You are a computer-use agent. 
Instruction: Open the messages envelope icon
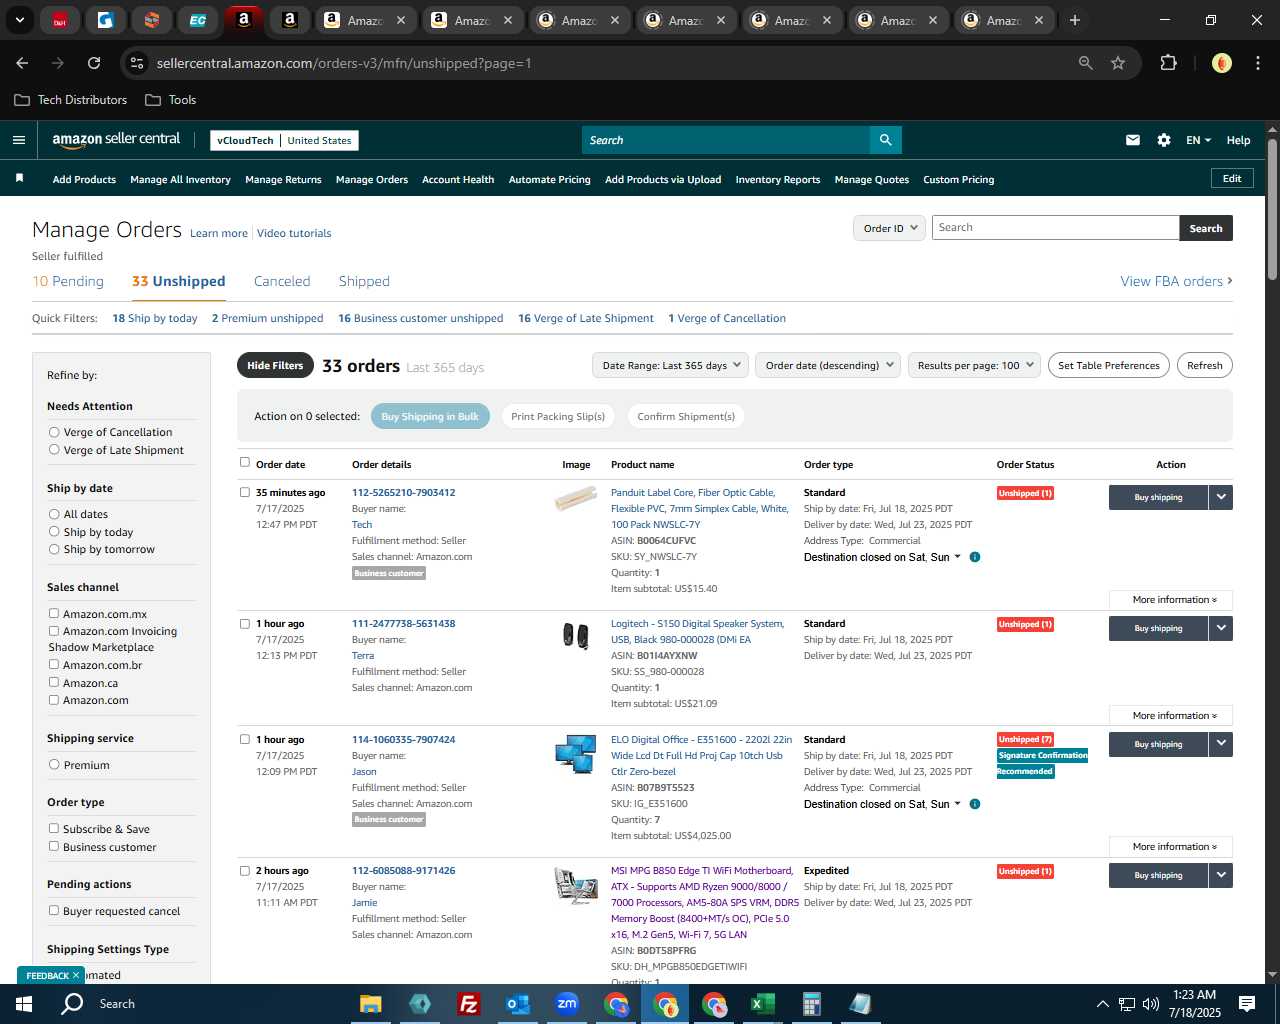[x=1133, y=140]
